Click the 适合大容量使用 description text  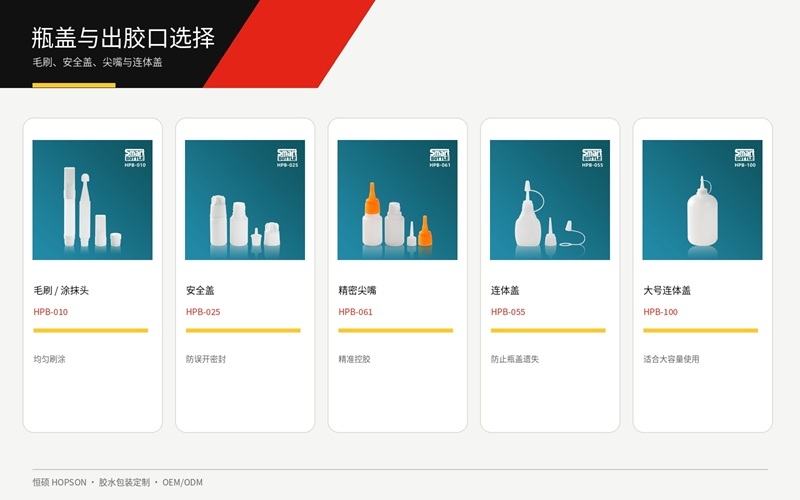point(671,359)
